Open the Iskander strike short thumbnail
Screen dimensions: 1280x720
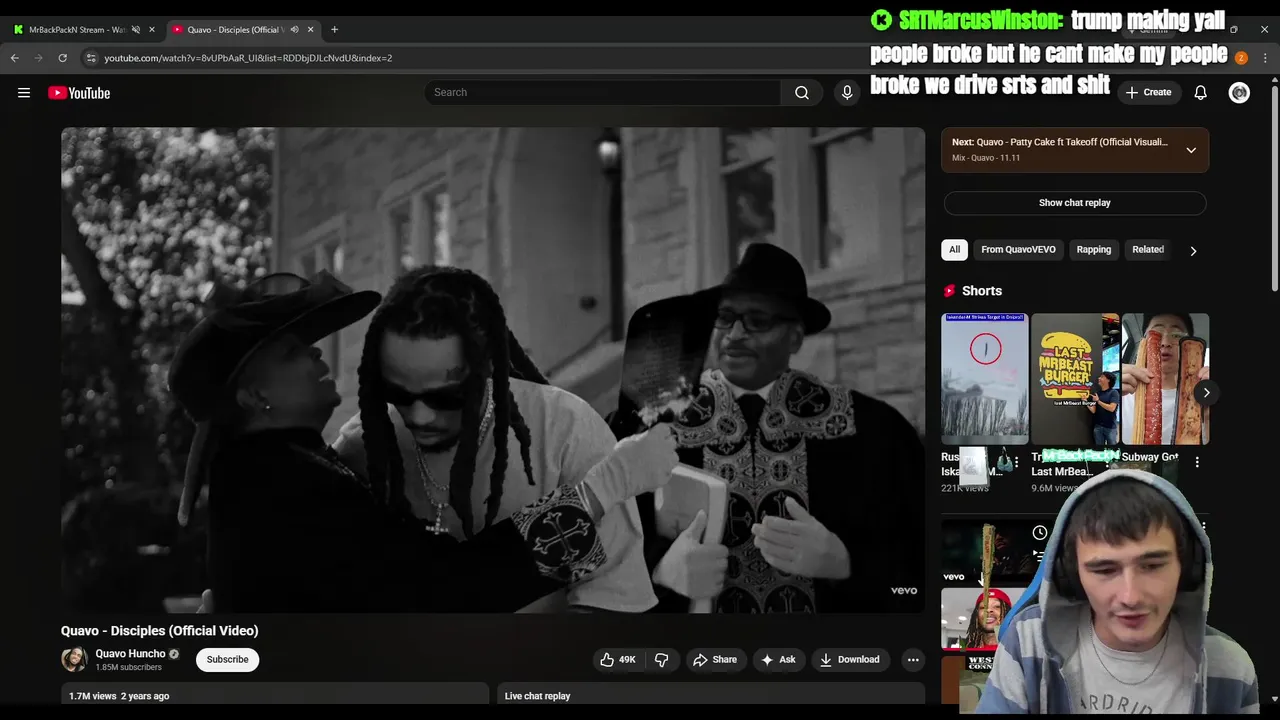(985, 379)
